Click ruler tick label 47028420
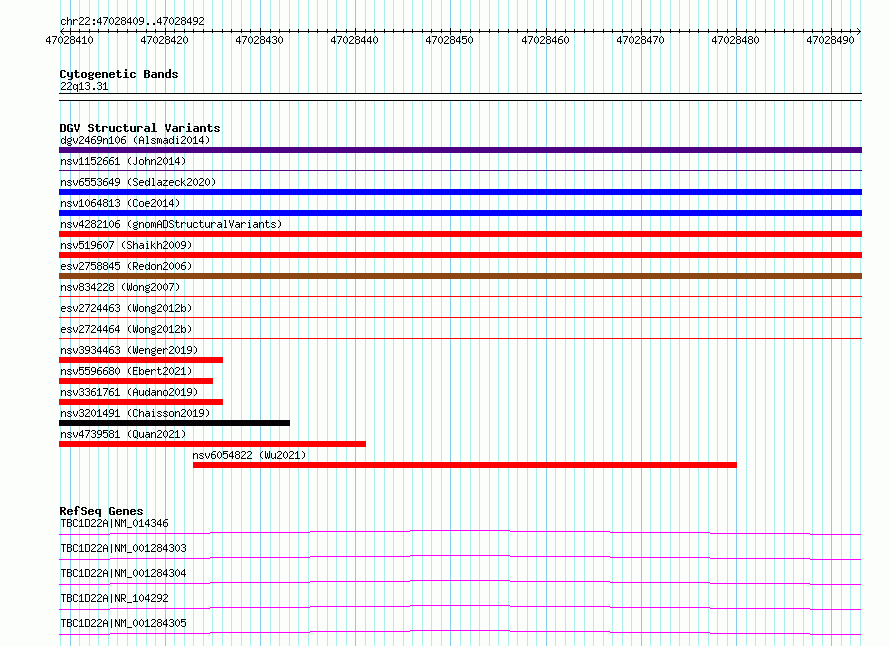 pos(164,40)
